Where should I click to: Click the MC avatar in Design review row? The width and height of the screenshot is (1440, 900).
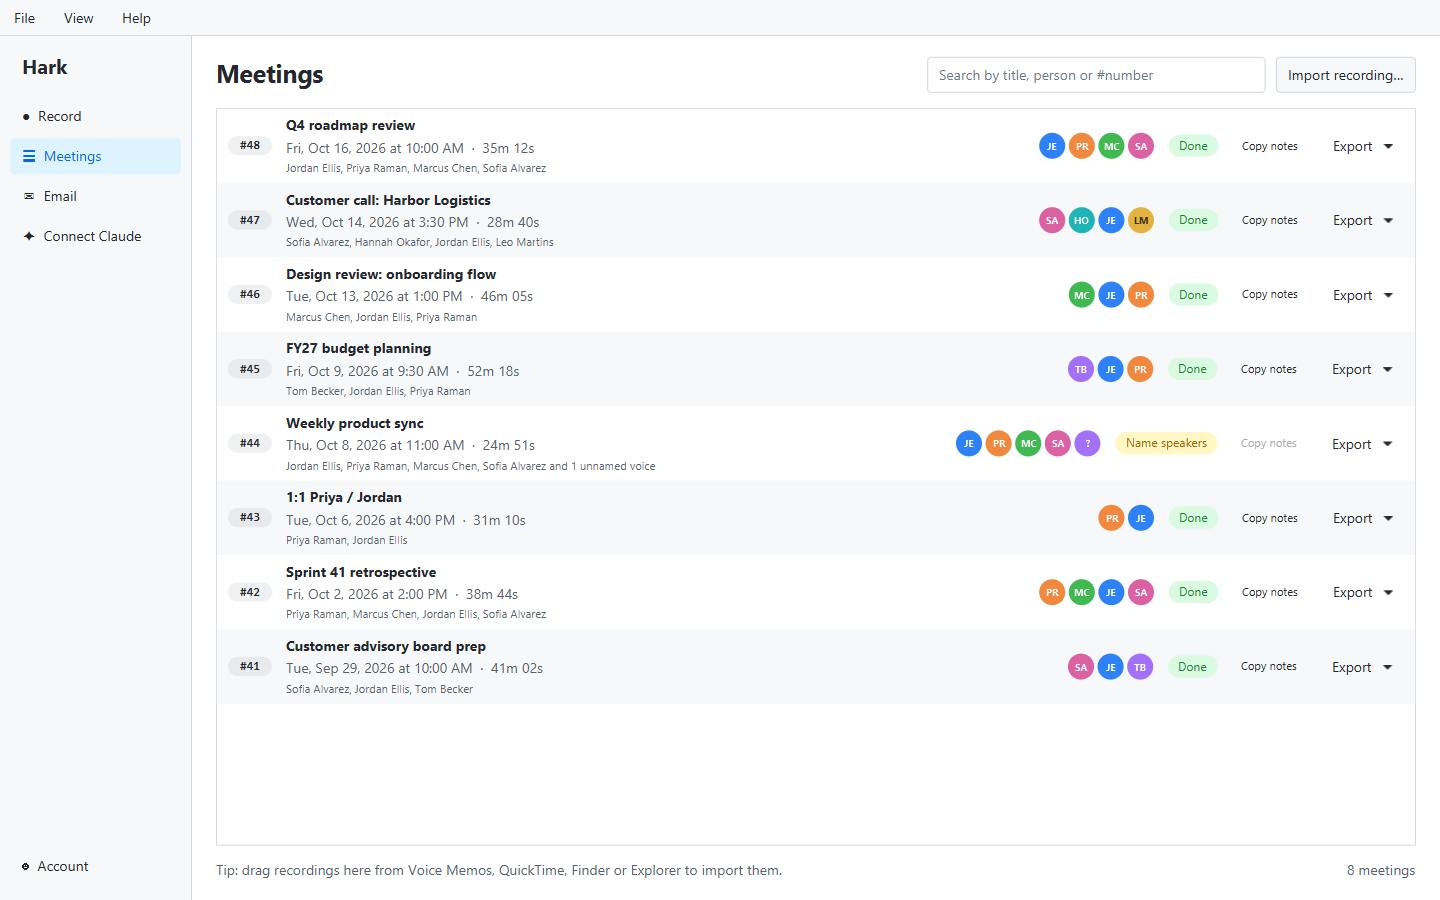pyautogui.click(x=1081, y=295)
